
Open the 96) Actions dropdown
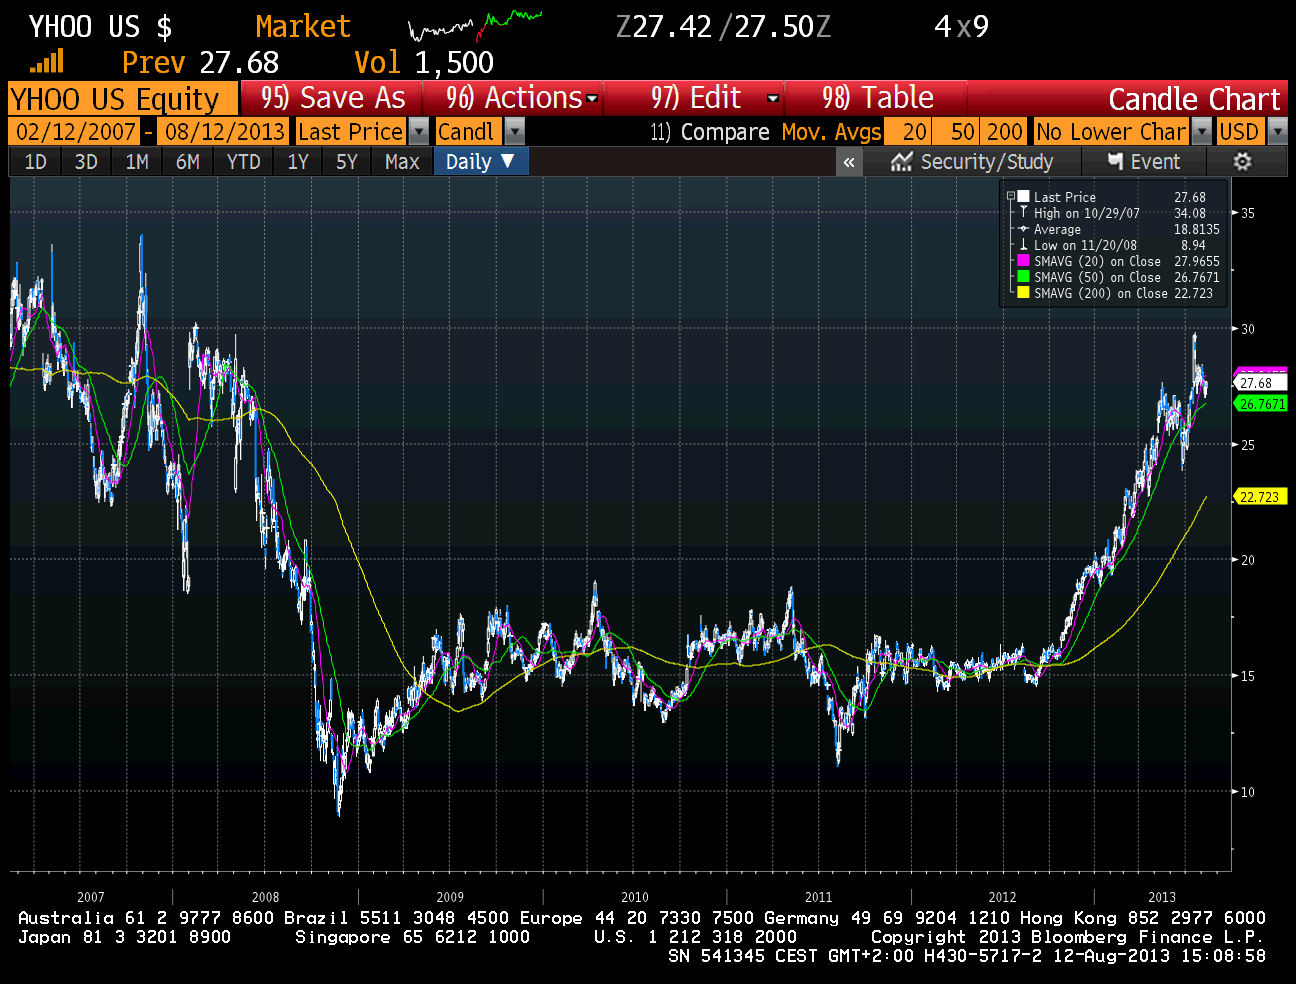point(515,98)
